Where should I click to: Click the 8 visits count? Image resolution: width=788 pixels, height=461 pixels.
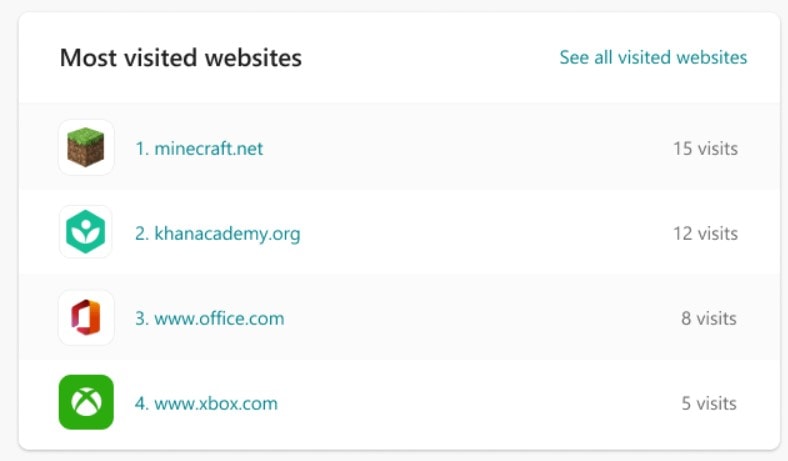pos(709,318)
